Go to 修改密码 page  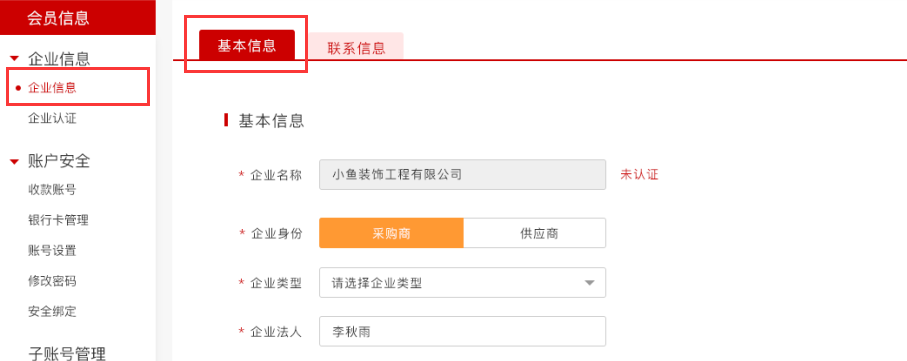pyautogui.click(x=53, y=281)
